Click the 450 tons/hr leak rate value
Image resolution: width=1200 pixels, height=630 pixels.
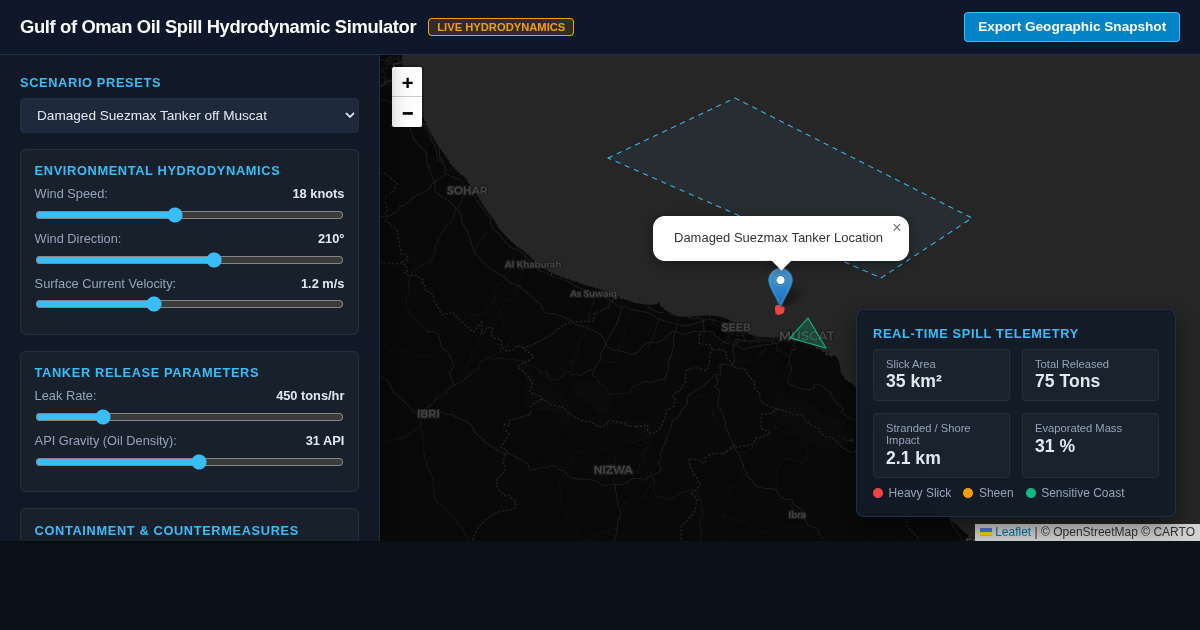coord(310,395)
